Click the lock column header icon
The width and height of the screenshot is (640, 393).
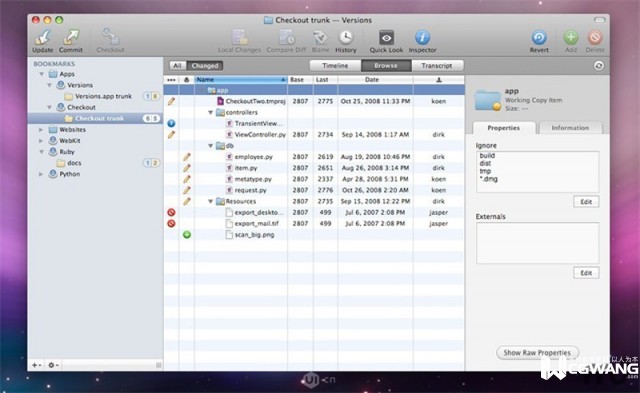[x=187, y=80]
